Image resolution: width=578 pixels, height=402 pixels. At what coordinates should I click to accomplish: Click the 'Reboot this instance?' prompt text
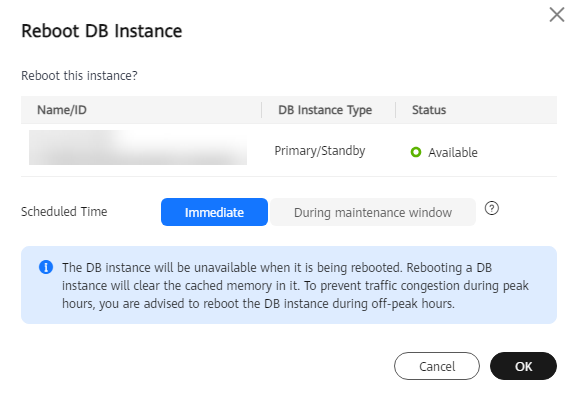point(79,76)
